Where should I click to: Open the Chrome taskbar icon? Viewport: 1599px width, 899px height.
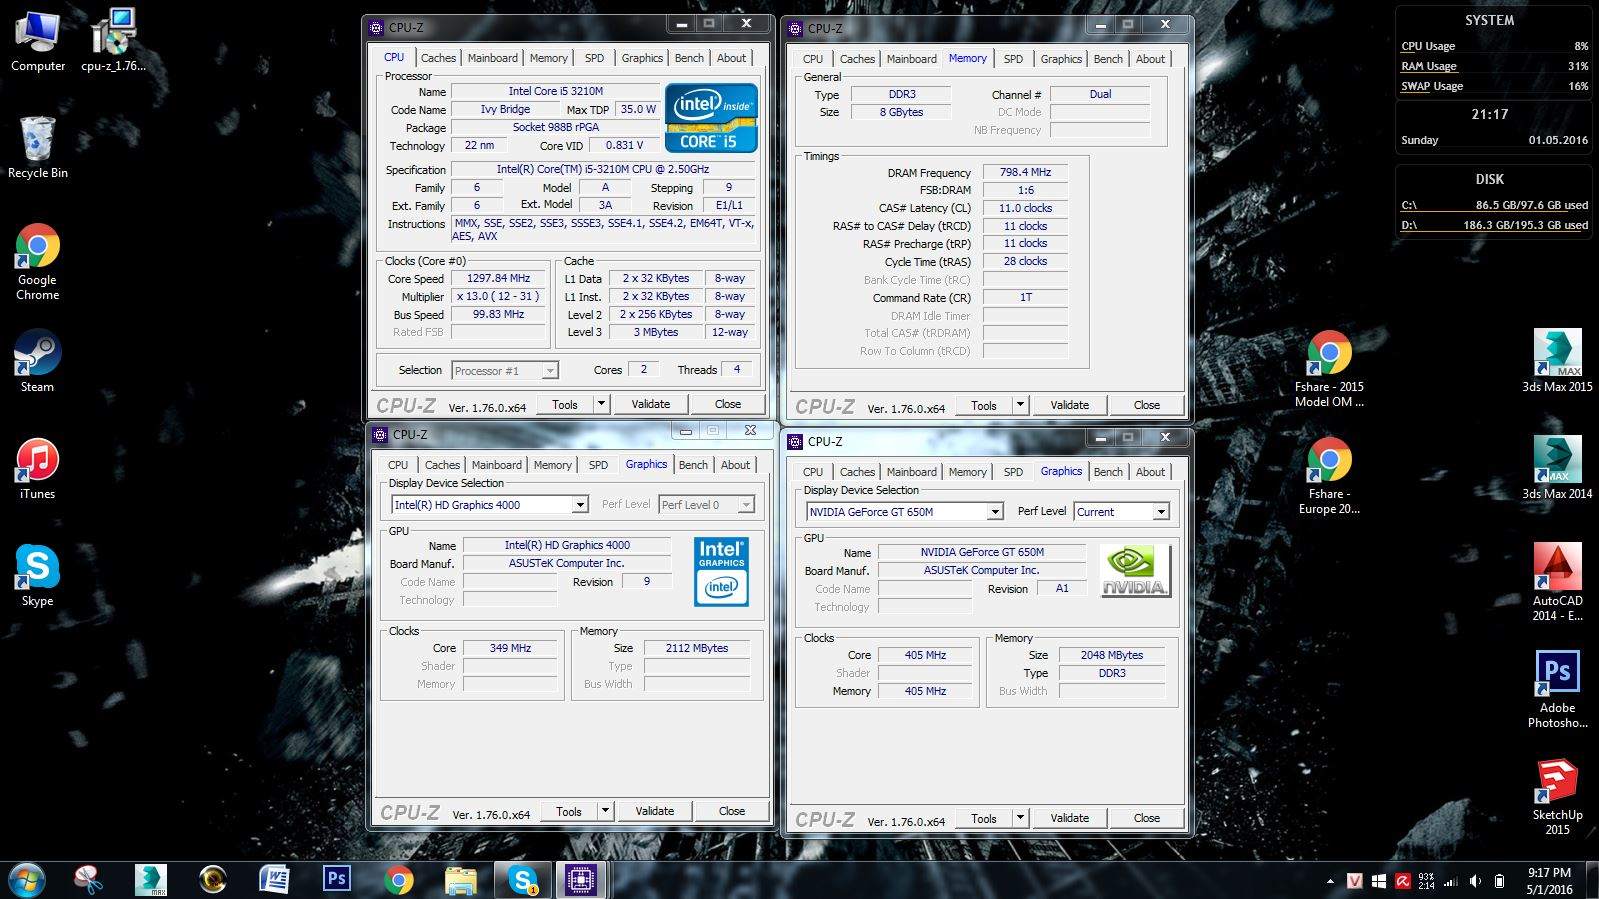click(398, 880)
